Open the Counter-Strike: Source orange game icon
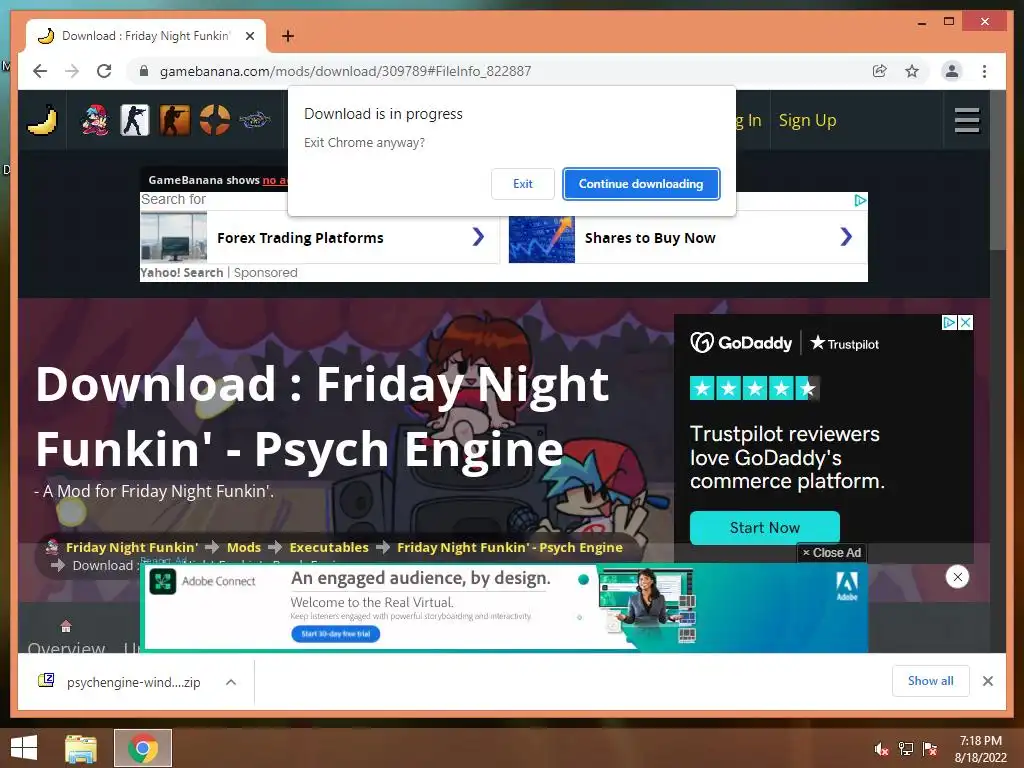This screenshot has height=768, width=1024. point(174,120)
